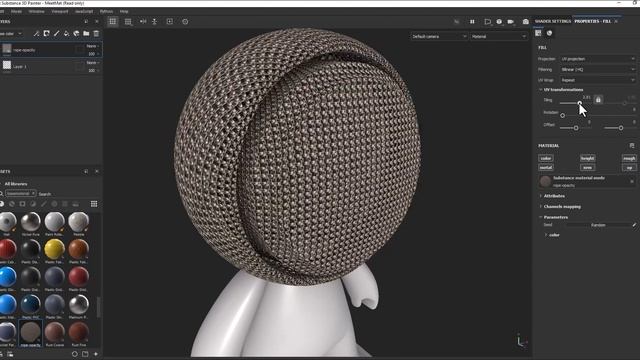Open the video camera settings icon
Image resolution: width=640 pixels, height=360 pixels.
click(511, 22)
